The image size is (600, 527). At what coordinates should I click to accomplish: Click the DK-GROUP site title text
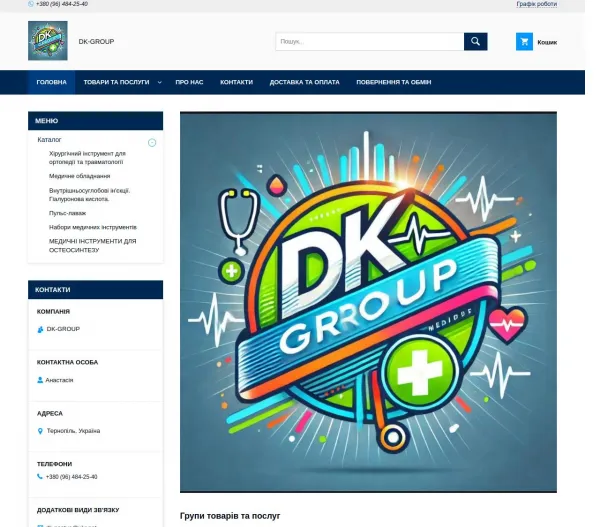click(x=96, y=41)
